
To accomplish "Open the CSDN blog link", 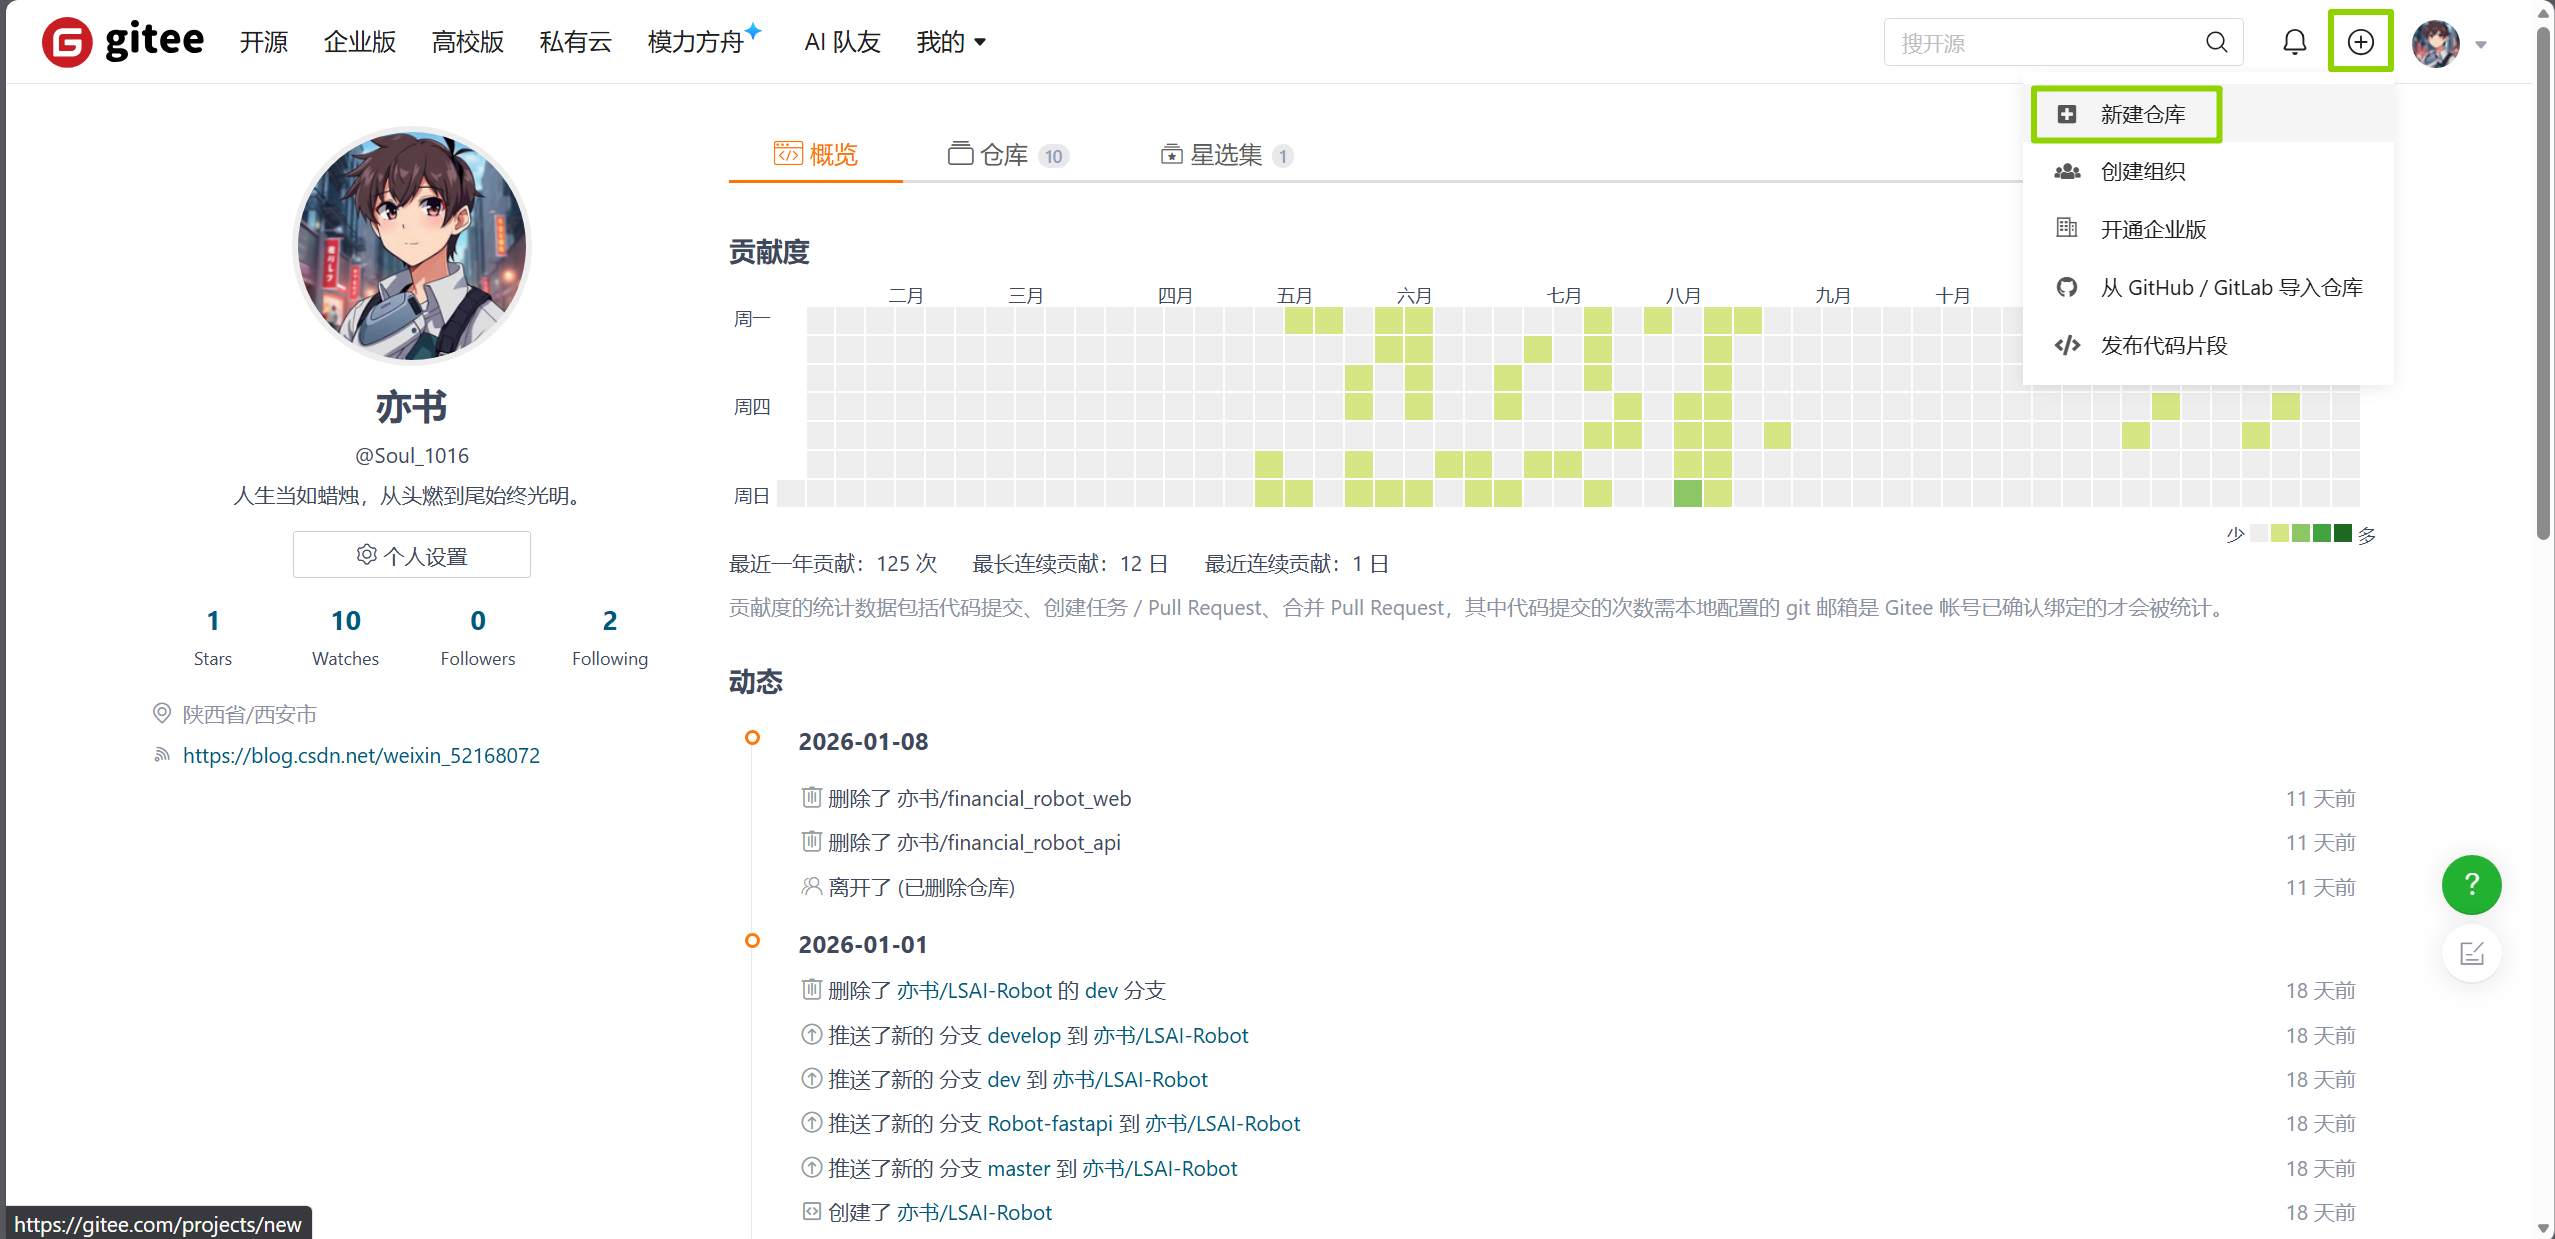I will (x=360, y=755).
